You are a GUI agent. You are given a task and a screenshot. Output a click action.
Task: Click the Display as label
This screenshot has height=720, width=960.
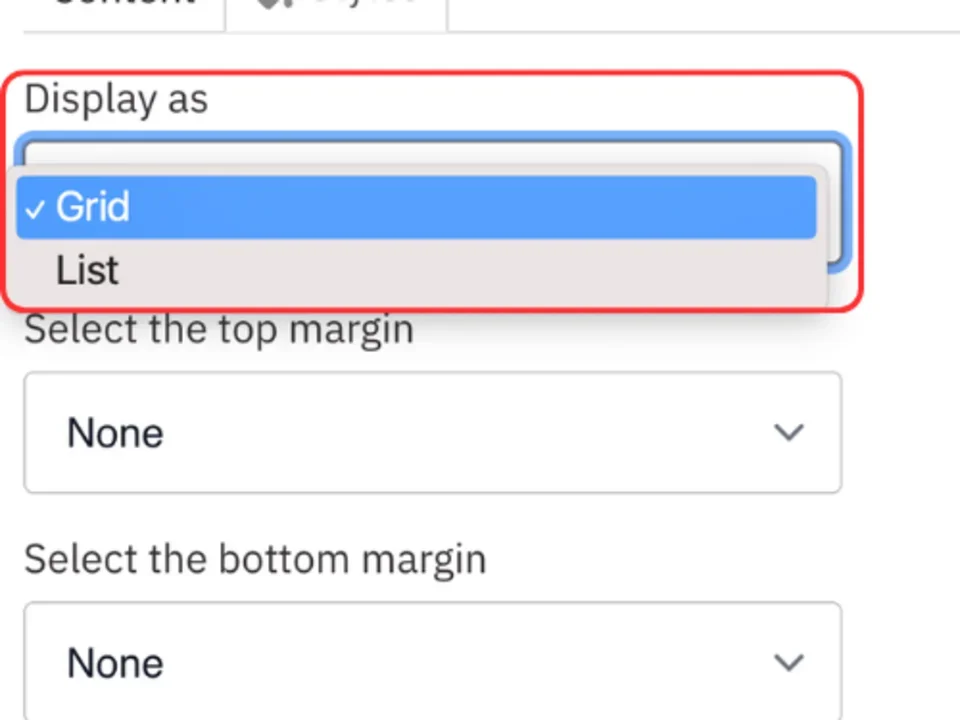115,98
